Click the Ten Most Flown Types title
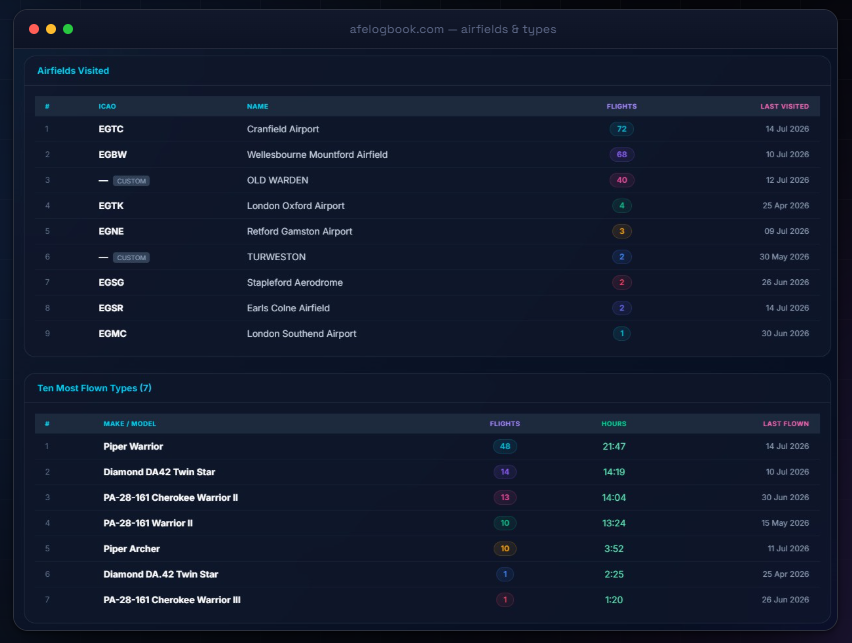852x643 pixels. [94, 389]
